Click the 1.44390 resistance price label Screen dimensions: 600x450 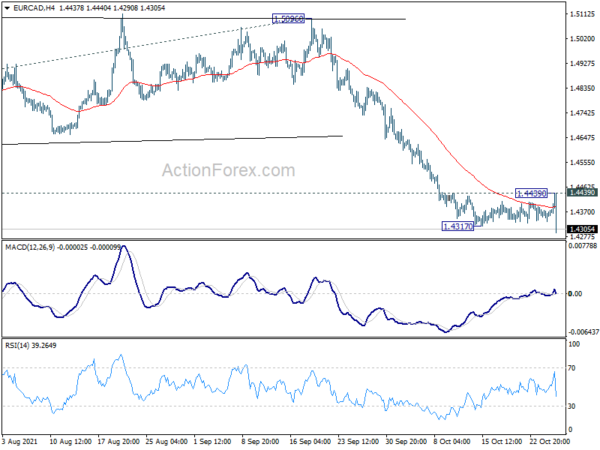tap(532, 193)
